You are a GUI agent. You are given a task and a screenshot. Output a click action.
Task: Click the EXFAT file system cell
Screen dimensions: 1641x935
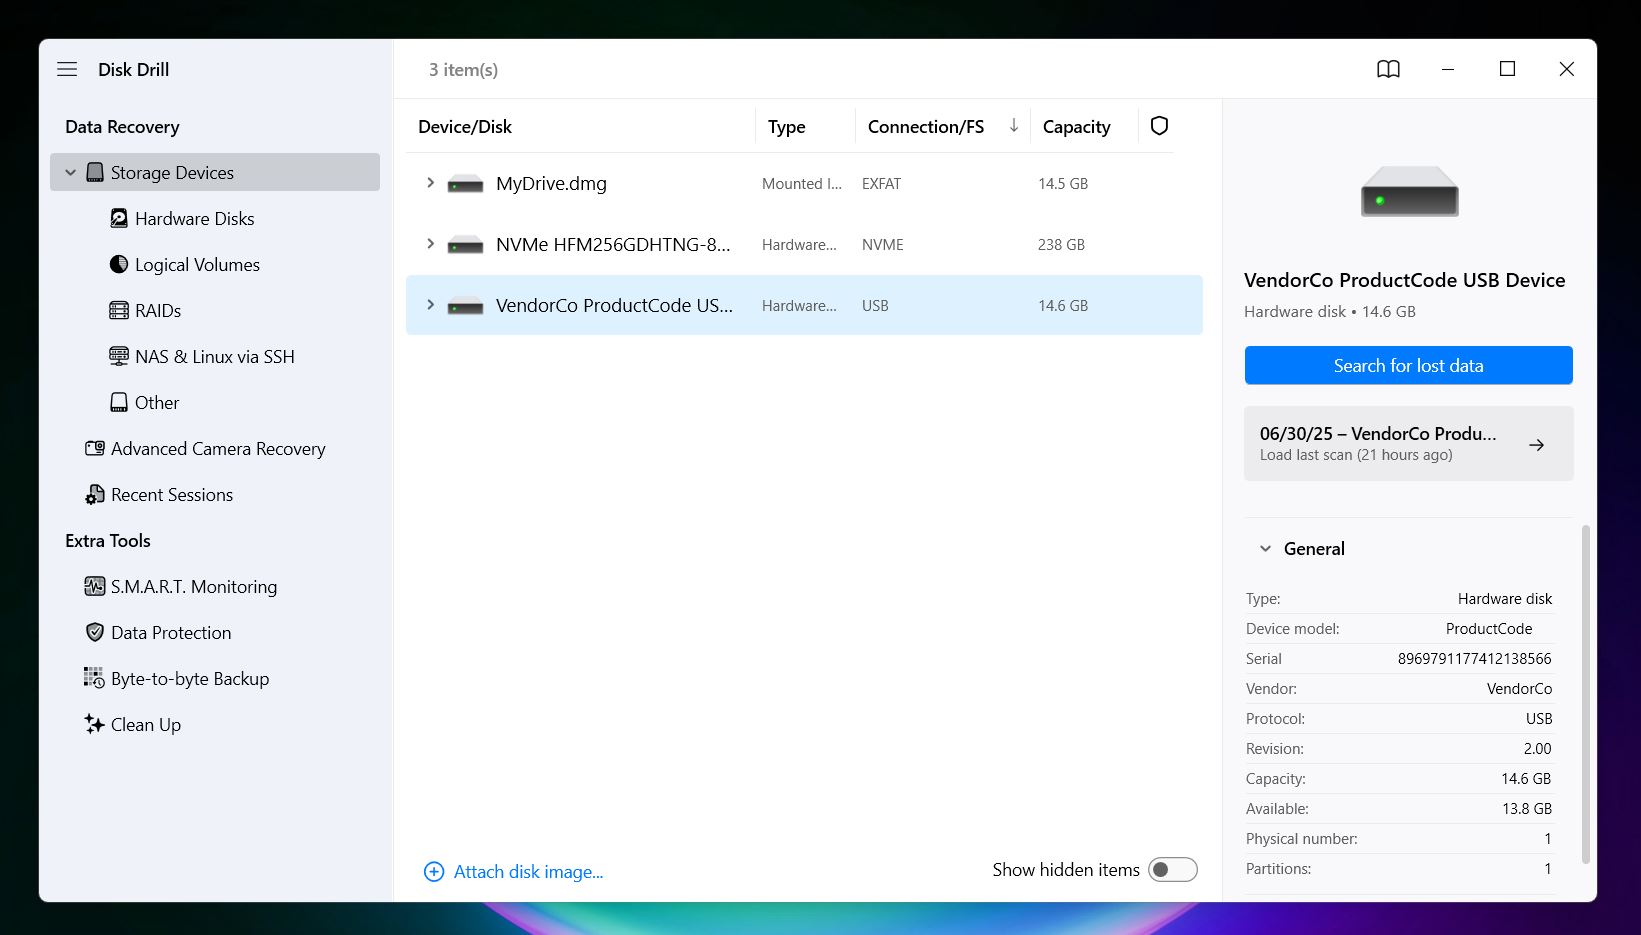tap(881, 184)
